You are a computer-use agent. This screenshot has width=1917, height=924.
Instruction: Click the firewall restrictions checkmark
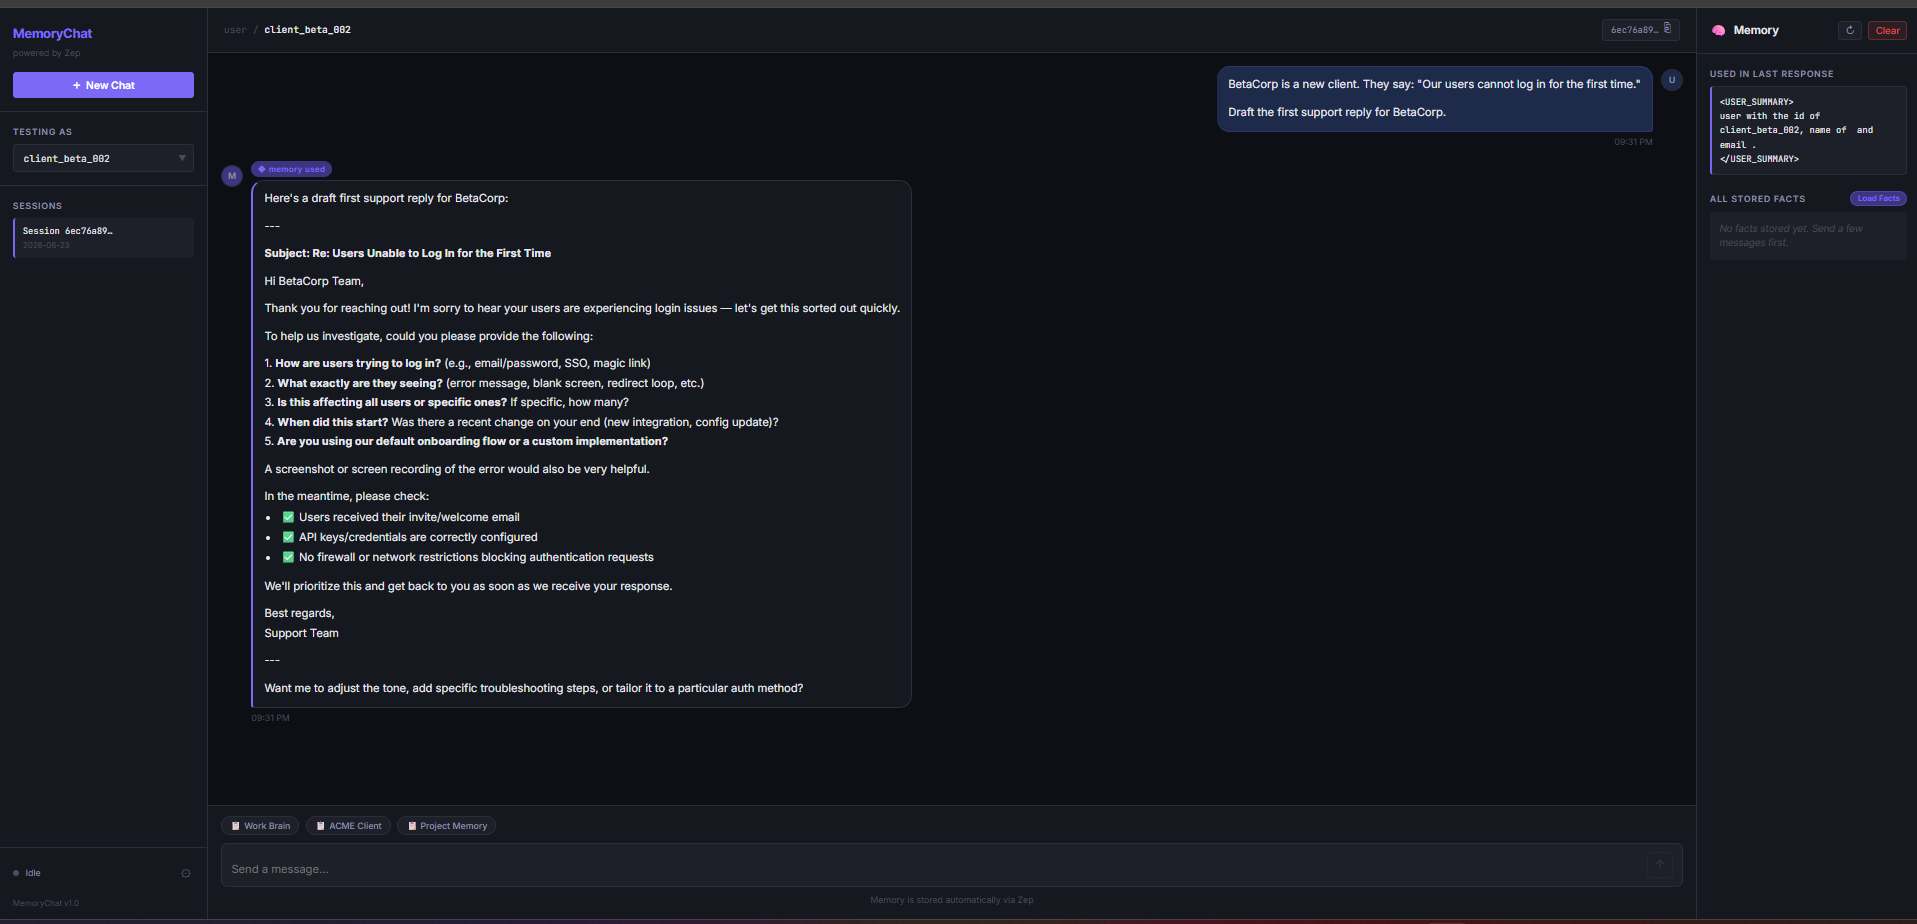288,557
